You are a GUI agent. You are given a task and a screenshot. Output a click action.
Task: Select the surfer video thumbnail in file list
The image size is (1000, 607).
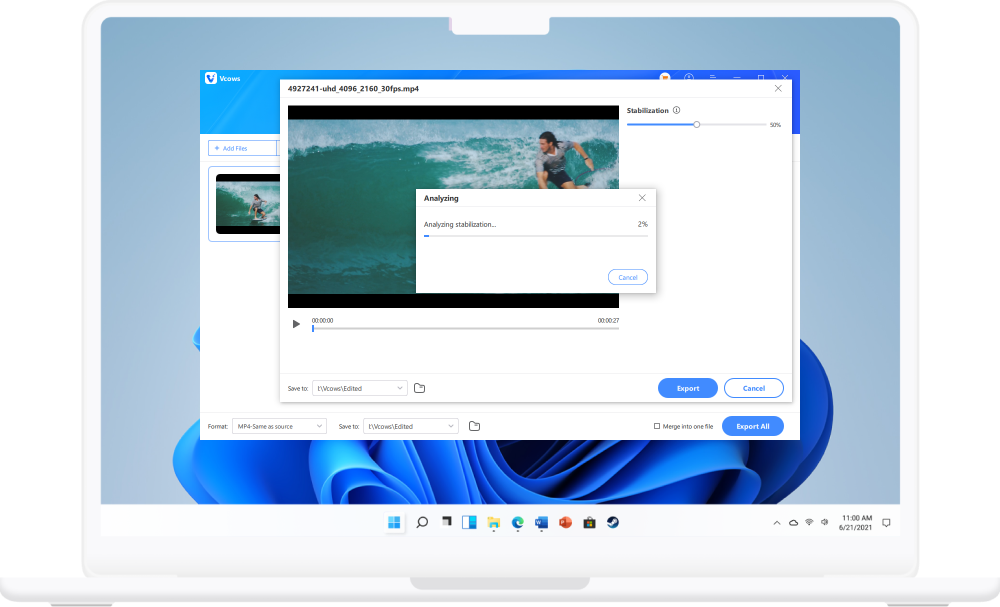(247, 204)
